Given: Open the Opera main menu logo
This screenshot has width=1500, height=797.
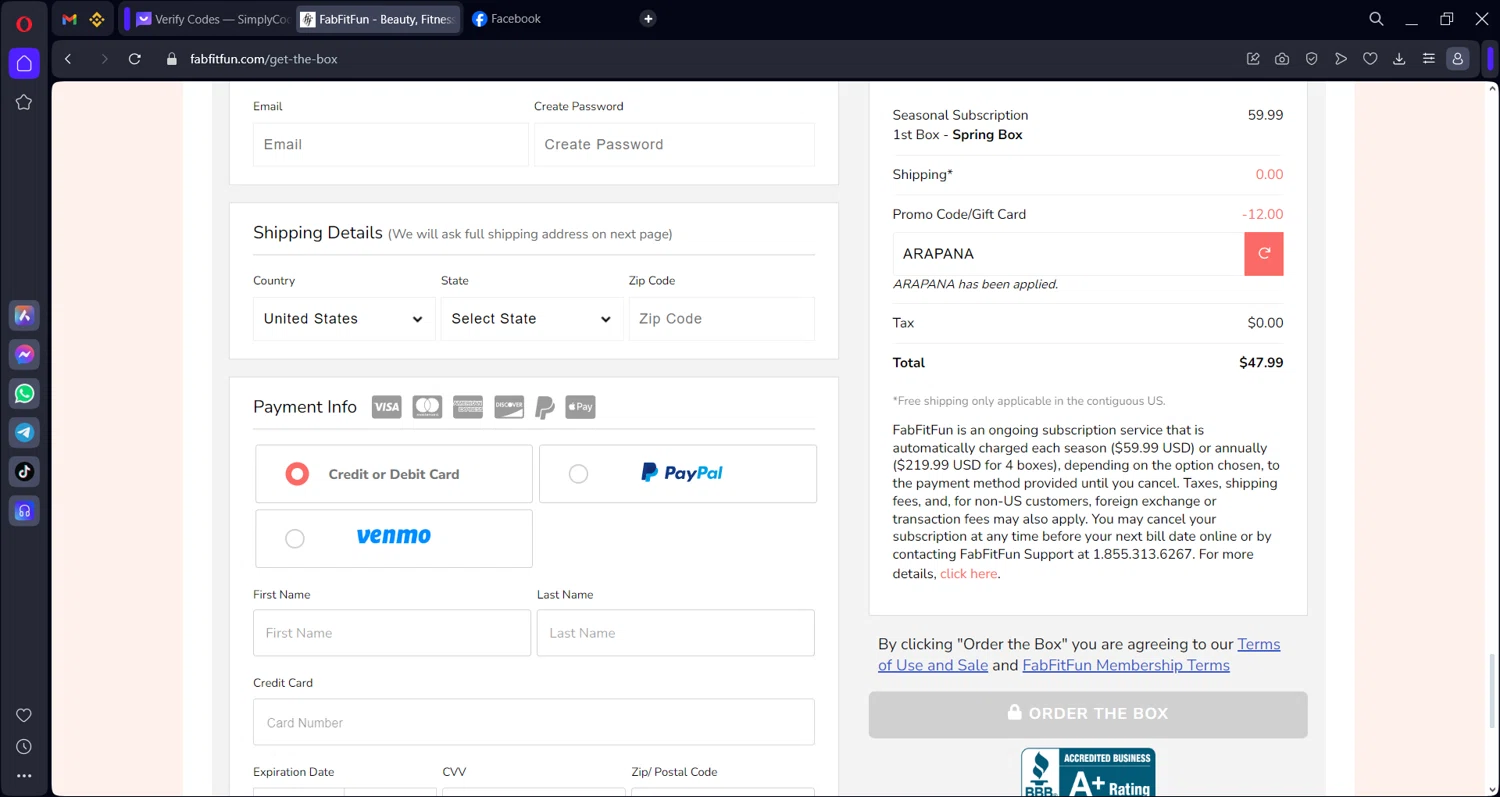Looking at the screenshot, I should coord(24,24).
